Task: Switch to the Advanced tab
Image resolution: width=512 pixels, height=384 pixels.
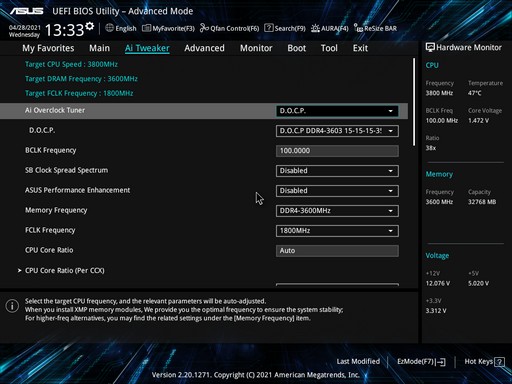Action: (x=204, y=48)
